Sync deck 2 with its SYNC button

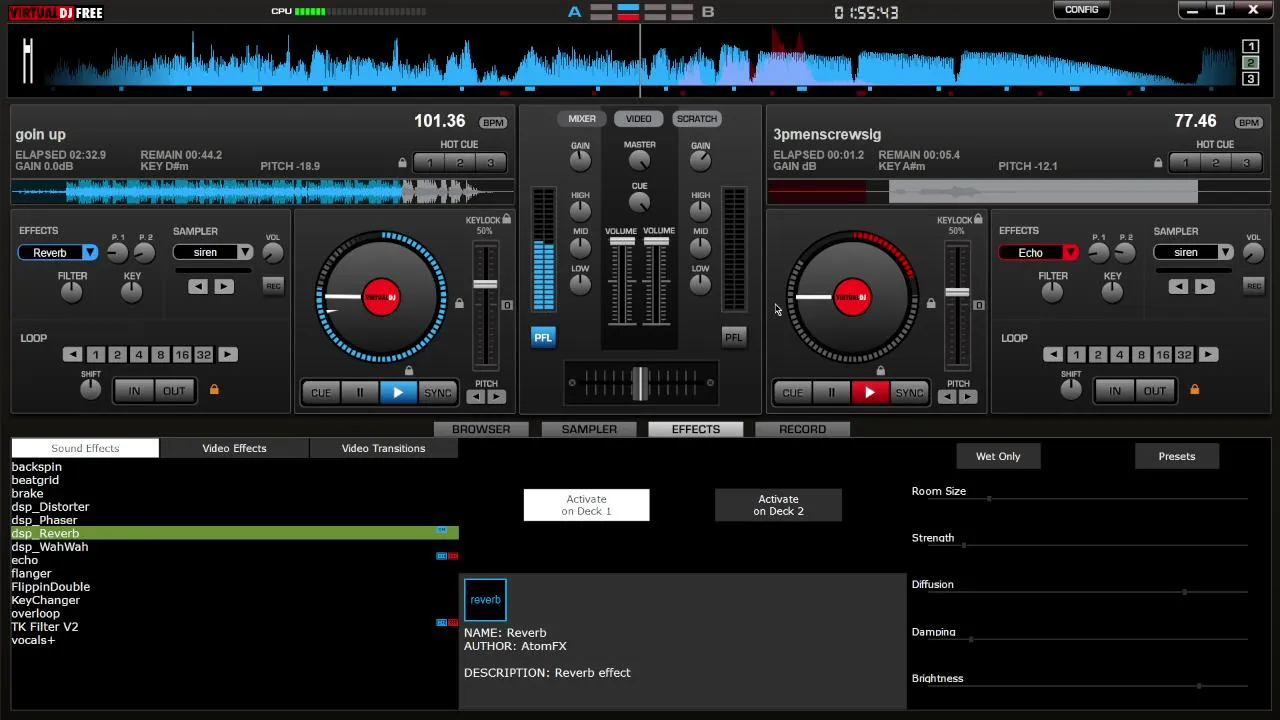(x=909, y=393)
